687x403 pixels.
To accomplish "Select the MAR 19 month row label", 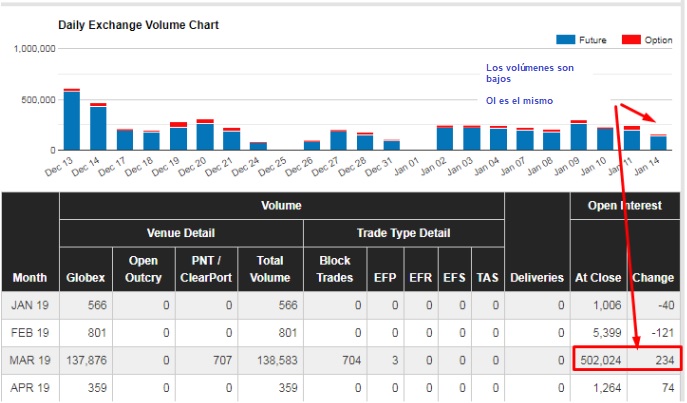I will [30, 361].
